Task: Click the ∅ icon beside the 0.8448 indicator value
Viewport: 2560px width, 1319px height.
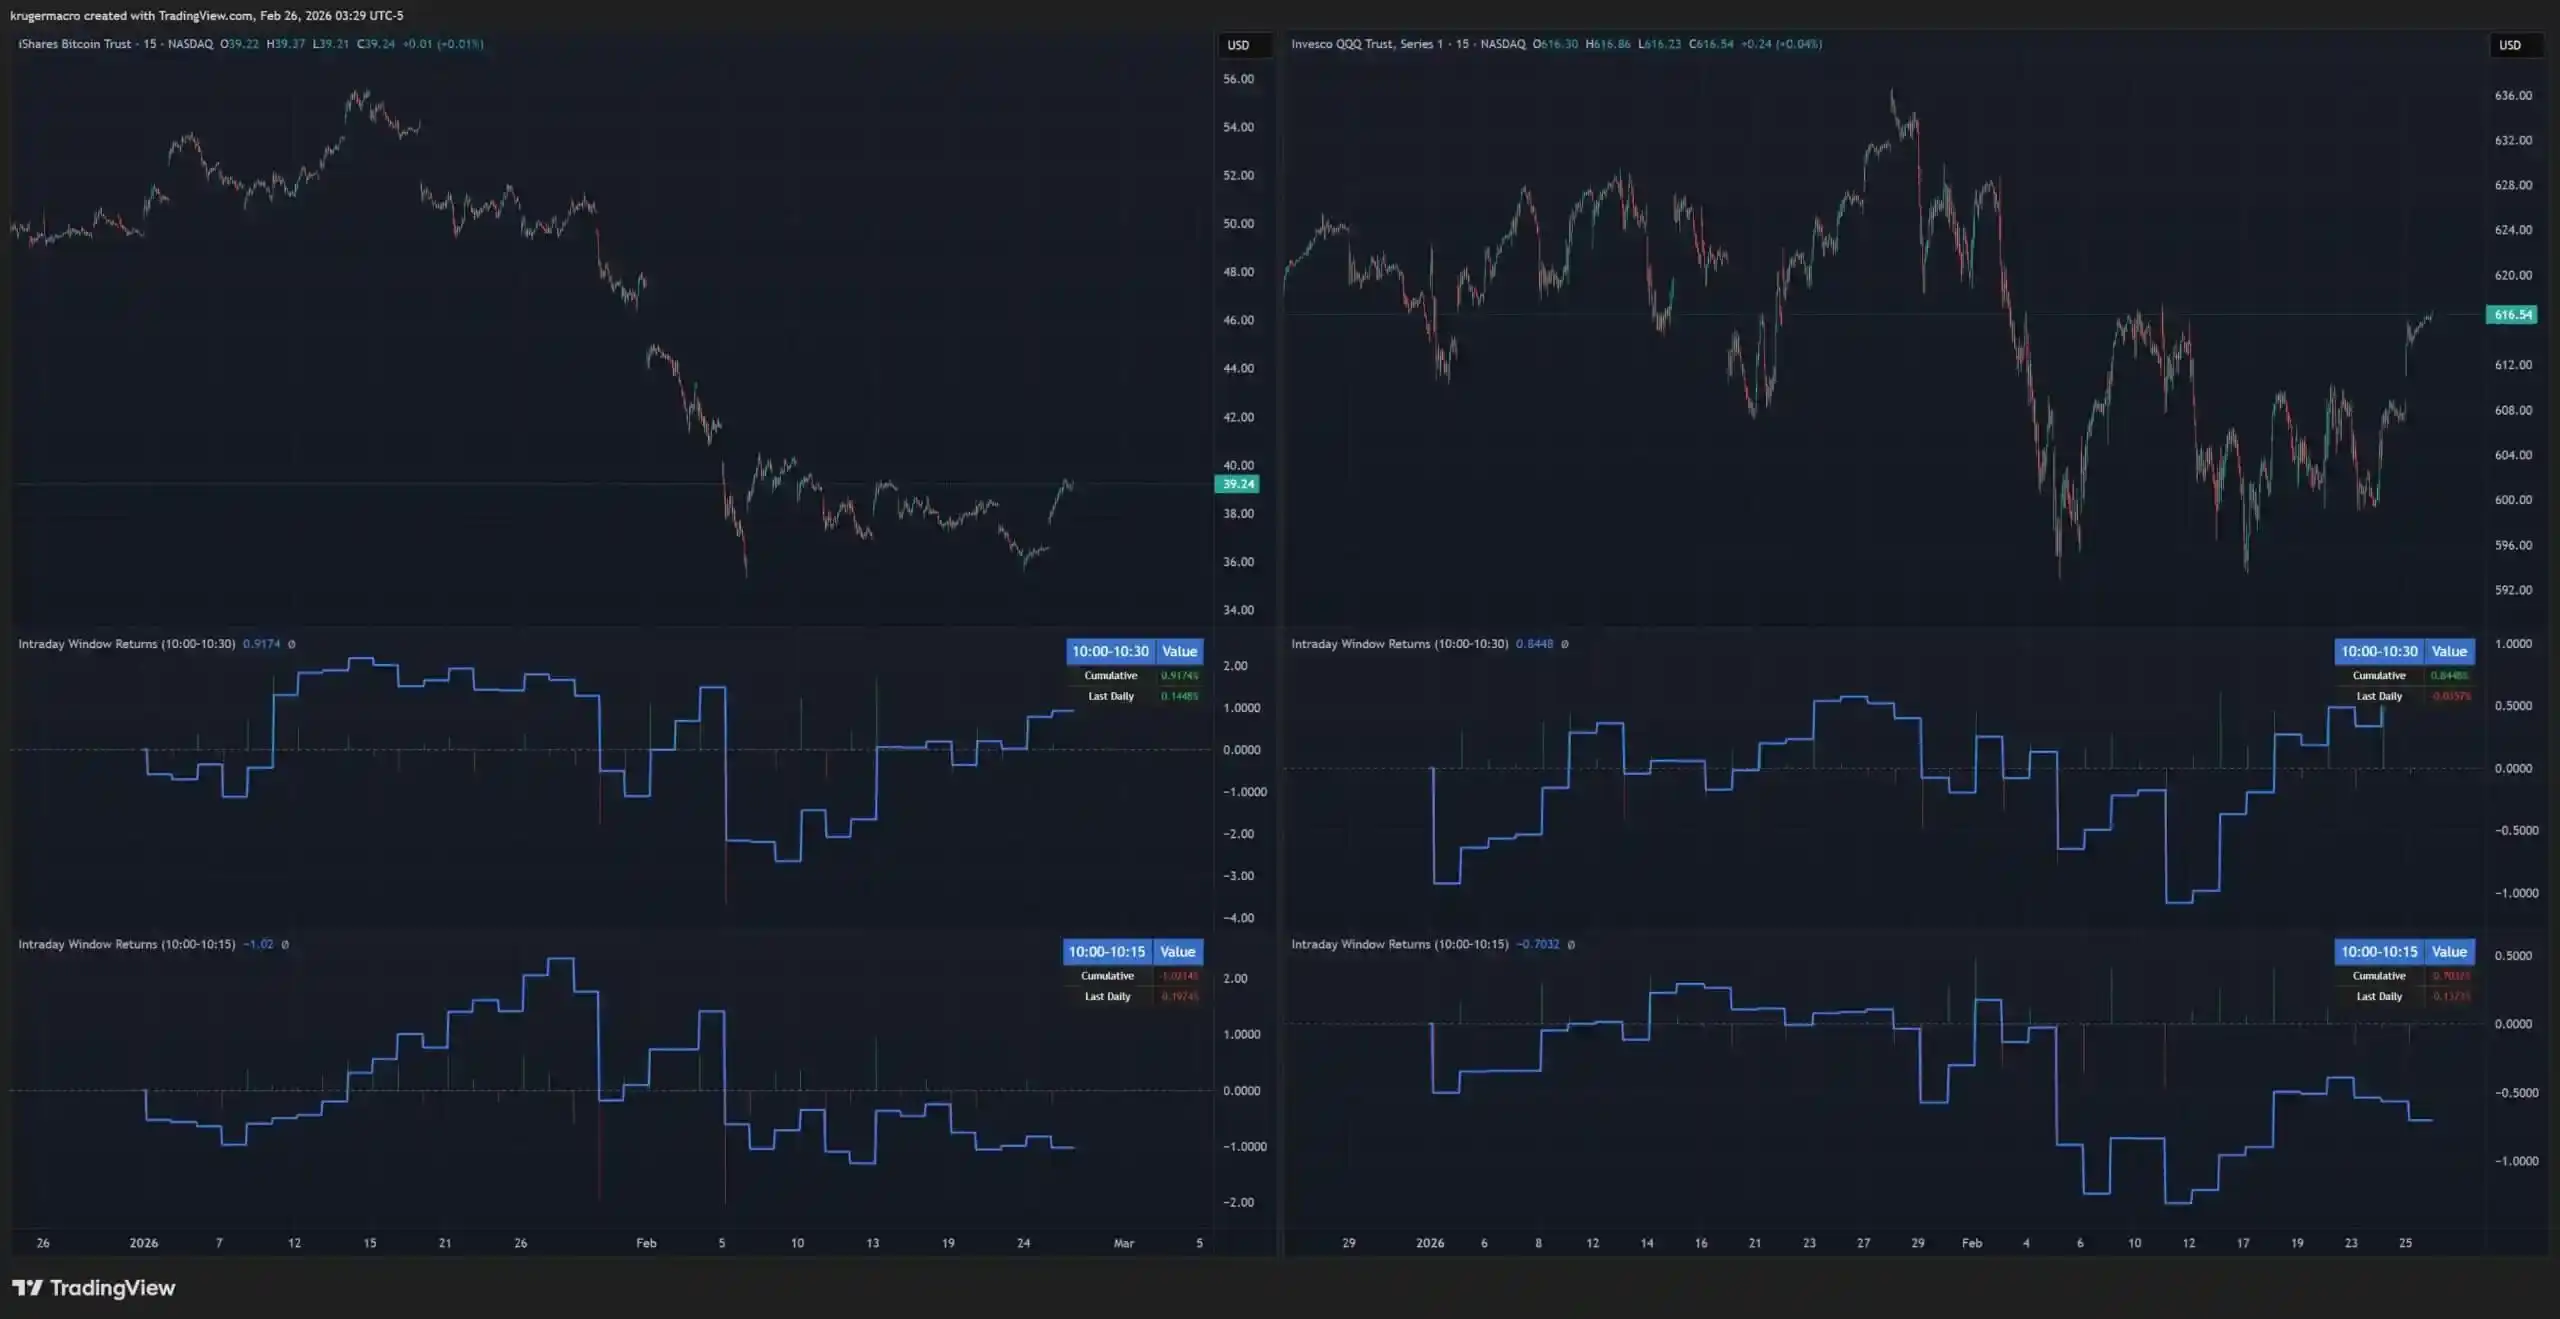Action: (x=1565, y=644)
